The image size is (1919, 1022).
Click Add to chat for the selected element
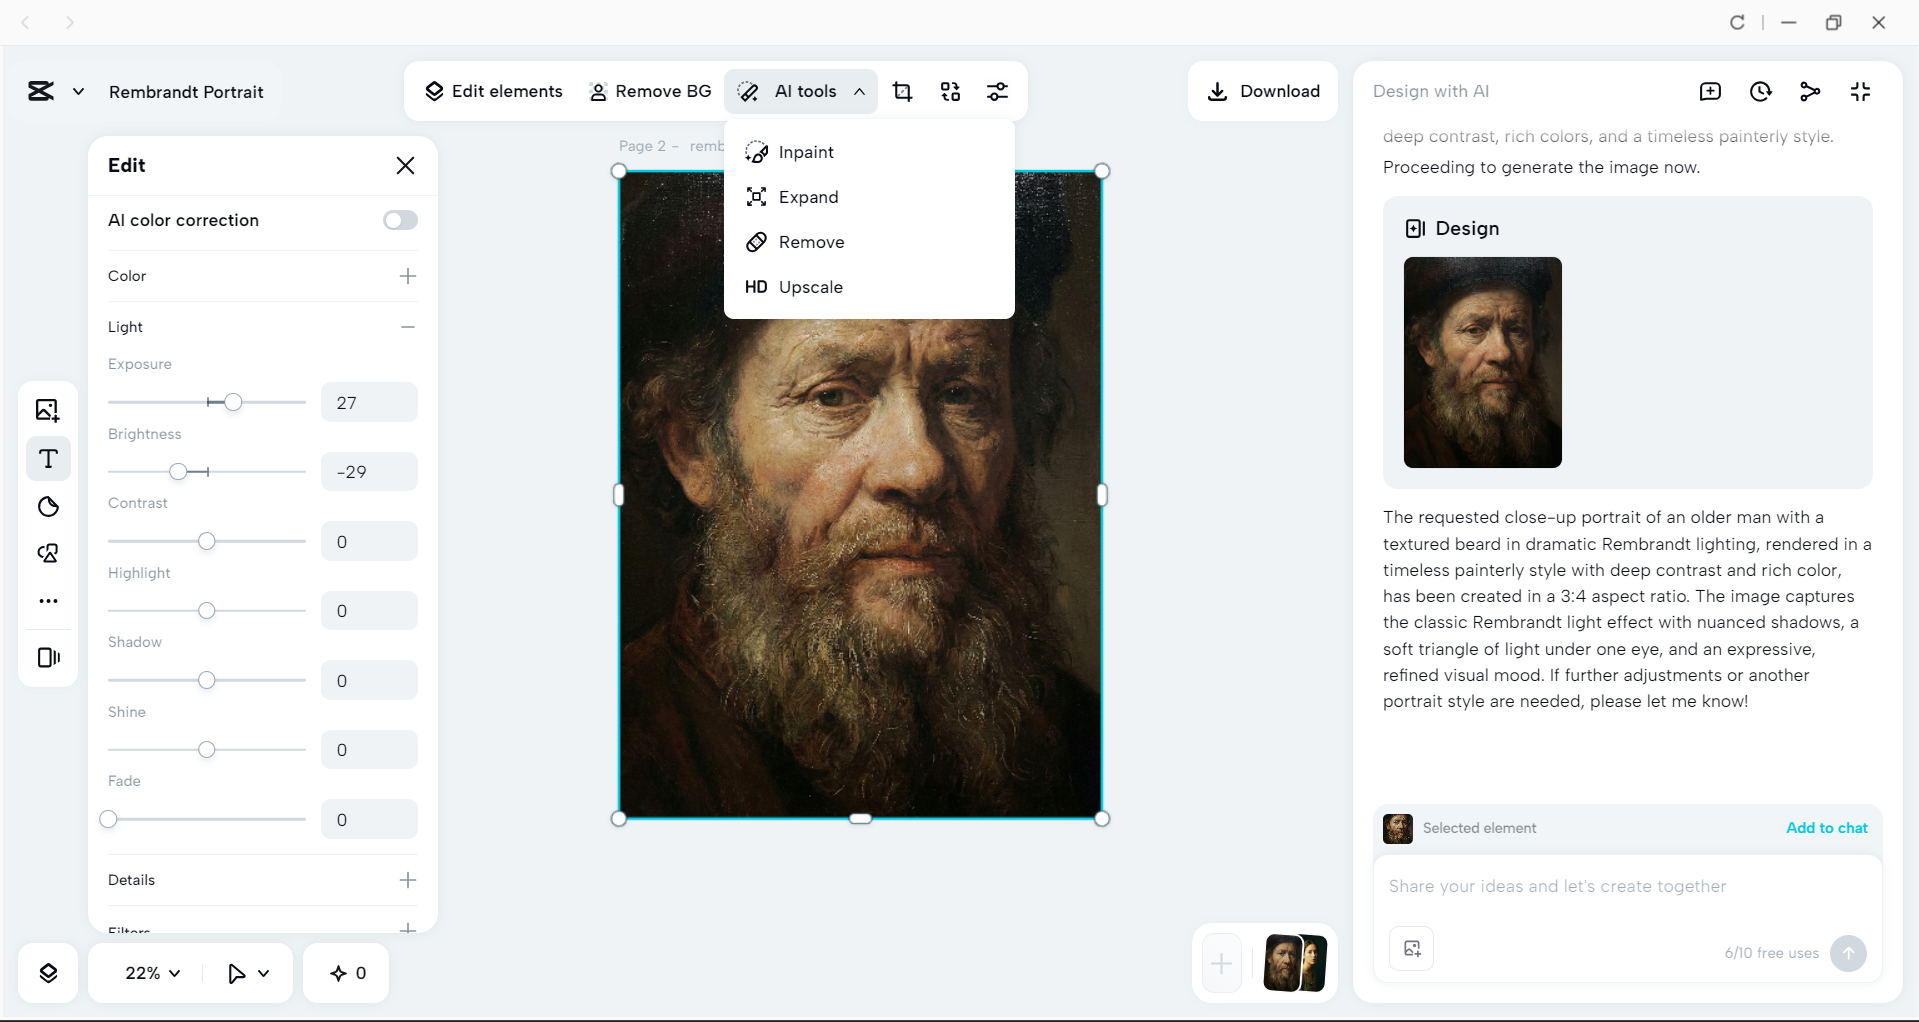(1825, 828)
